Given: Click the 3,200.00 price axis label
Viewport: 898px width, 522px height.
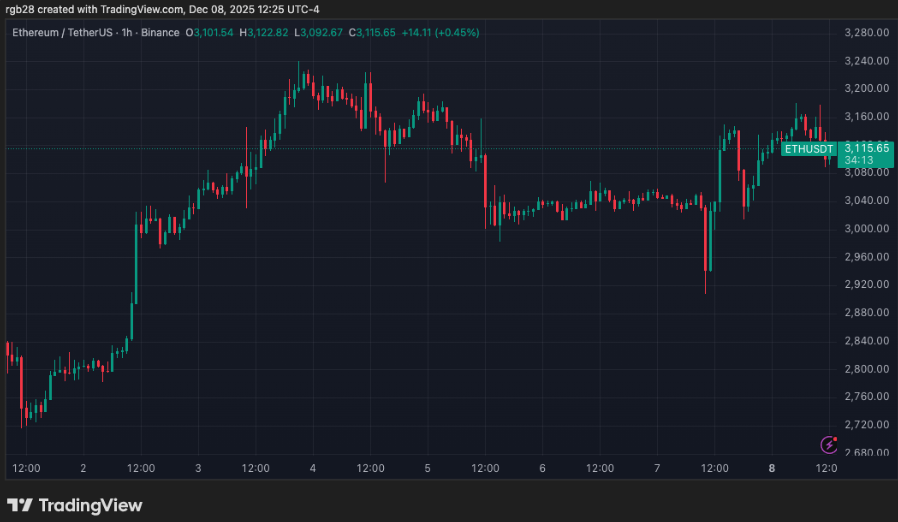Looking at the screenshot, I should coord(867,88).
